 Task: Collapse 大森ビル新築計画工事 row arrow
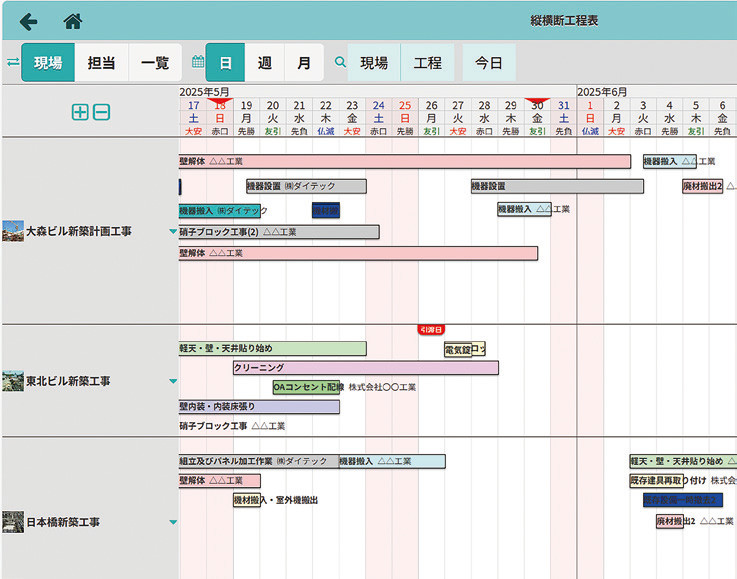click(x=173, y=231)
